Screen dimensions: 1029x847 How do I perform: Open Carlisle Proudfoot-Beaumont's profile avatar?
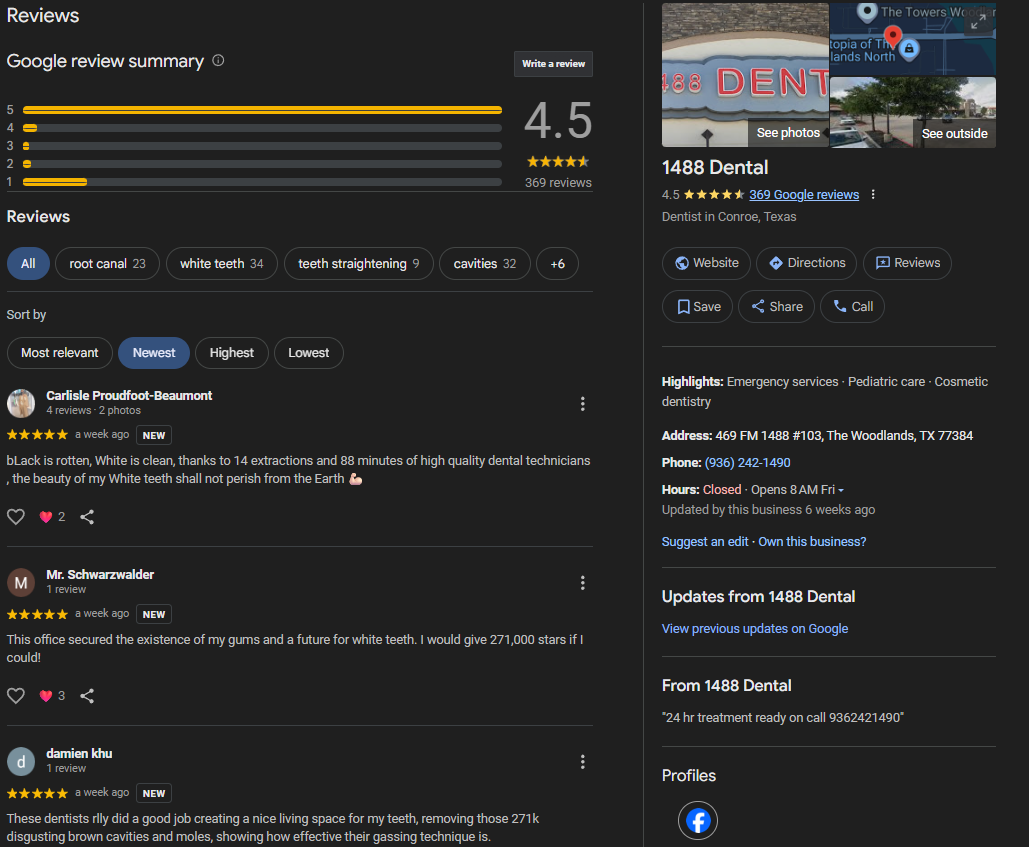[21, 403]
